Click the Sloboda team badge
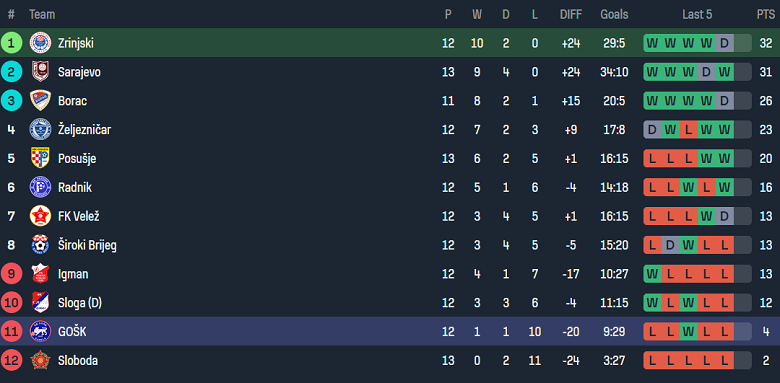Screen dimensions: 780x383 click(40, 360)
